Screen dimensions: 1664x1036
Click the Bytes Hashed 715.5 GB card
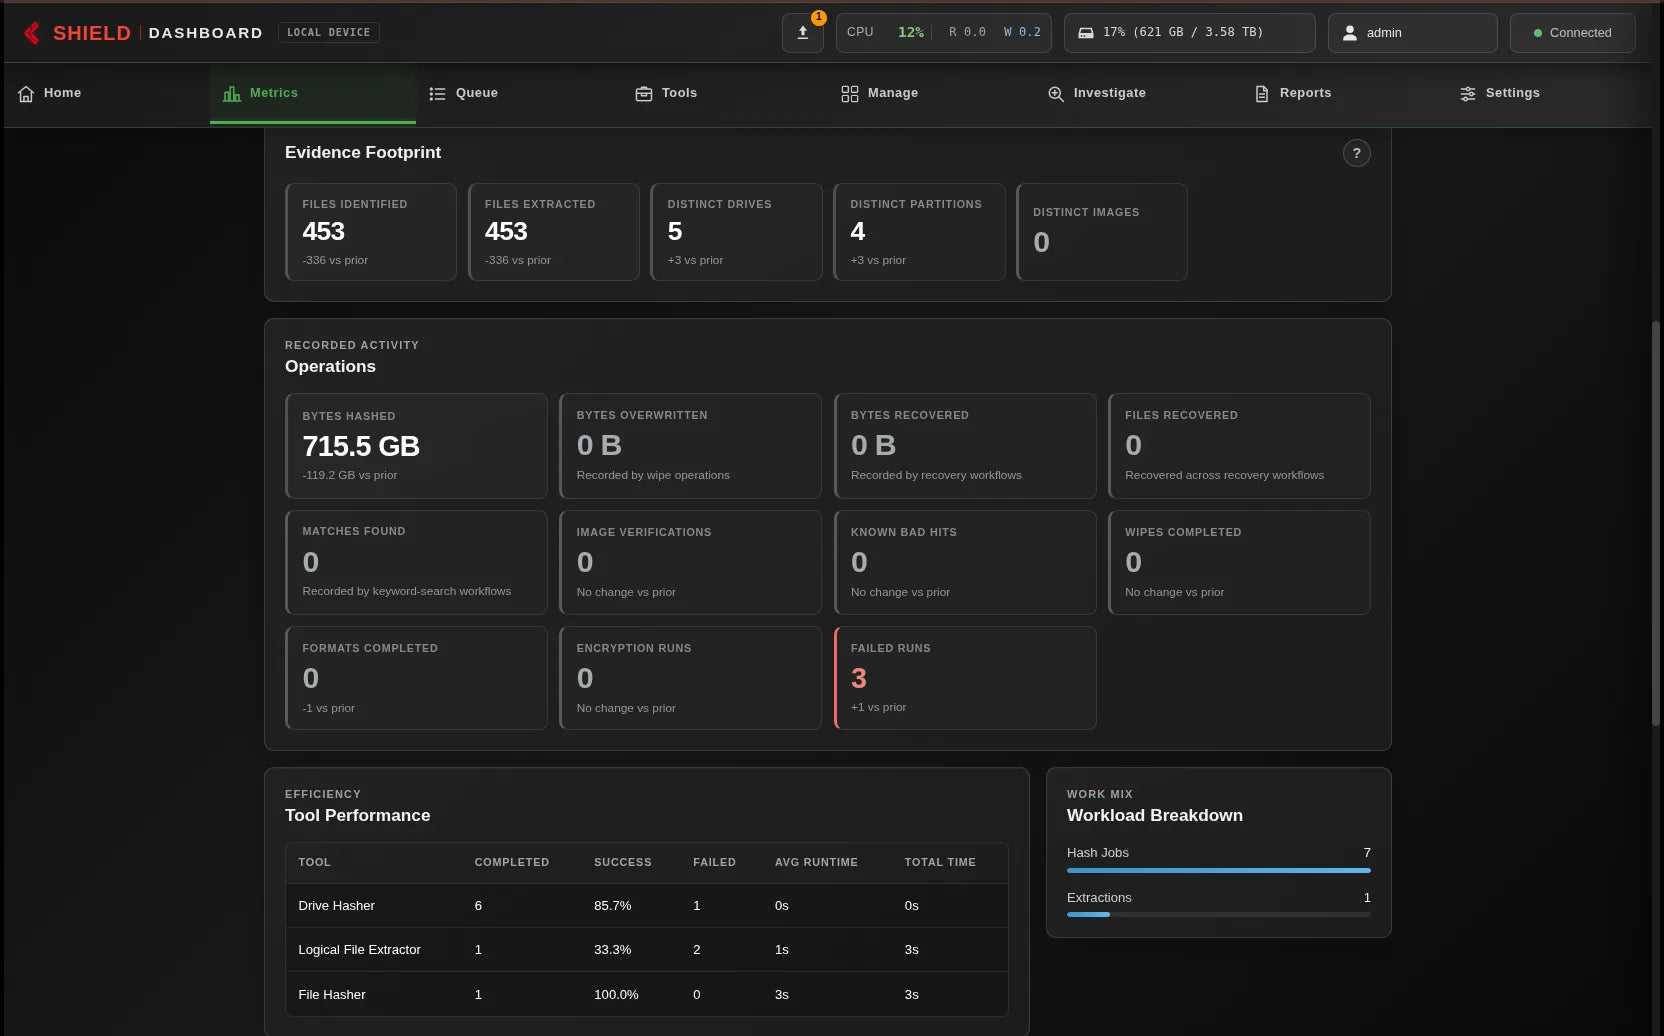(x=416, y=446)
